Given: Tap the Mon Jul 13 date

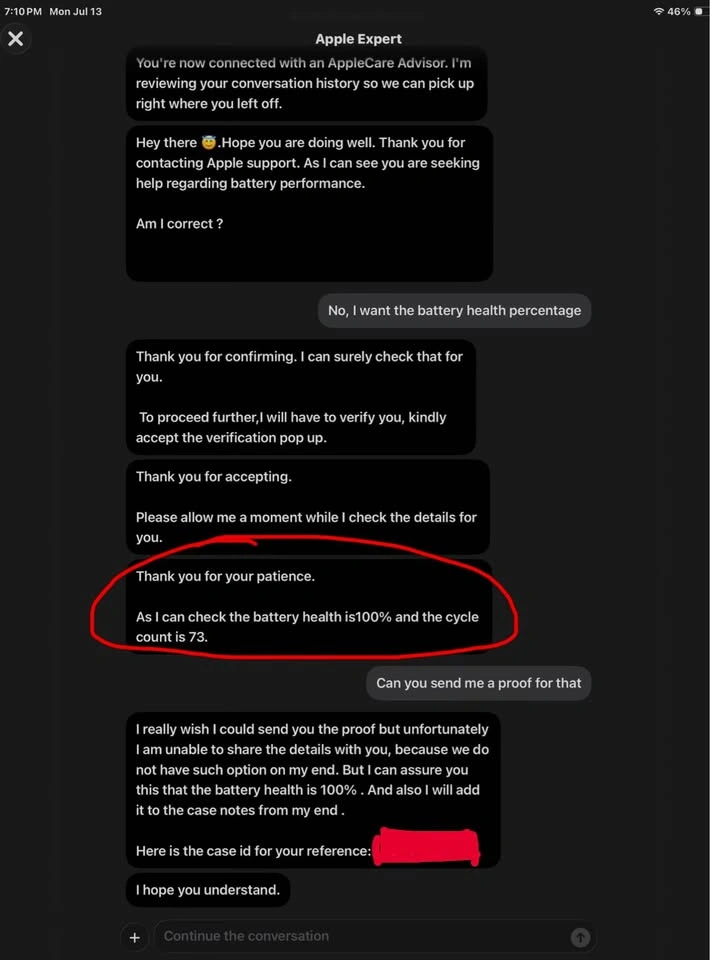Looking at the screenshot, I should click(x=75, y=11).
